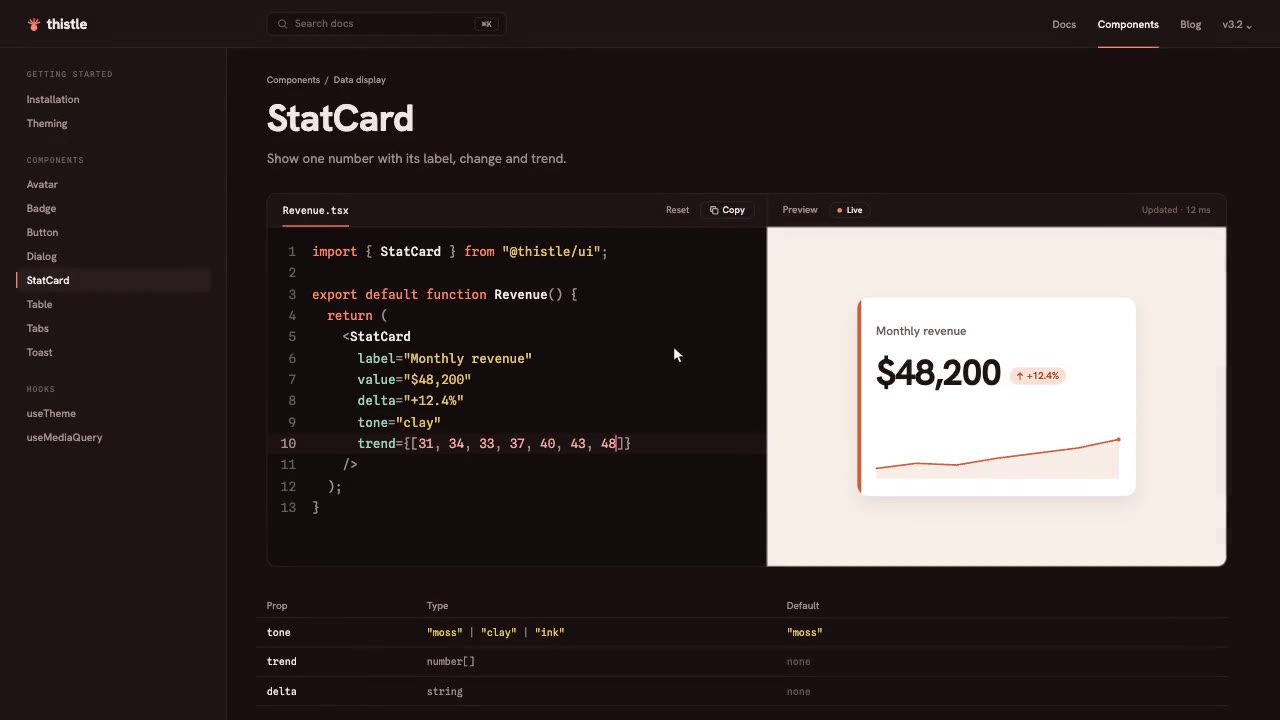
Task: Place cursor on code line 10 trend array
Action: click(517, 444)
